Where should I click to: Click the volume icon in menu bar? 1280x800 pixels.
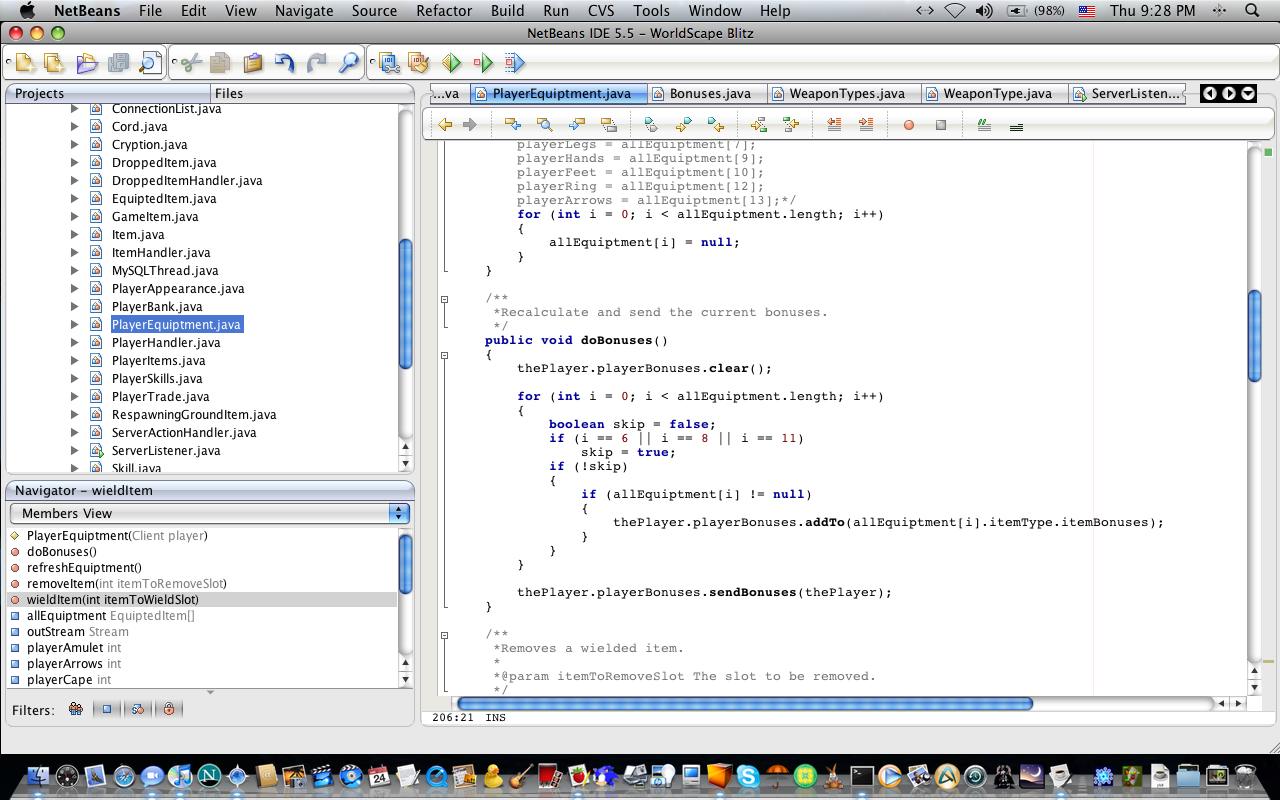984,10
